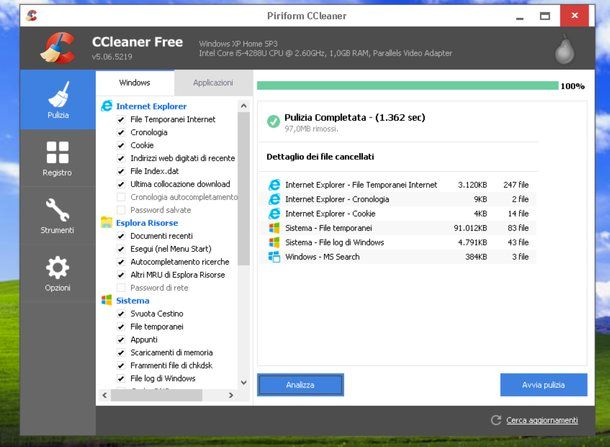Open the Strumenti tools section
The height and width of the screenshot is (447, 610).
(58, 216)
